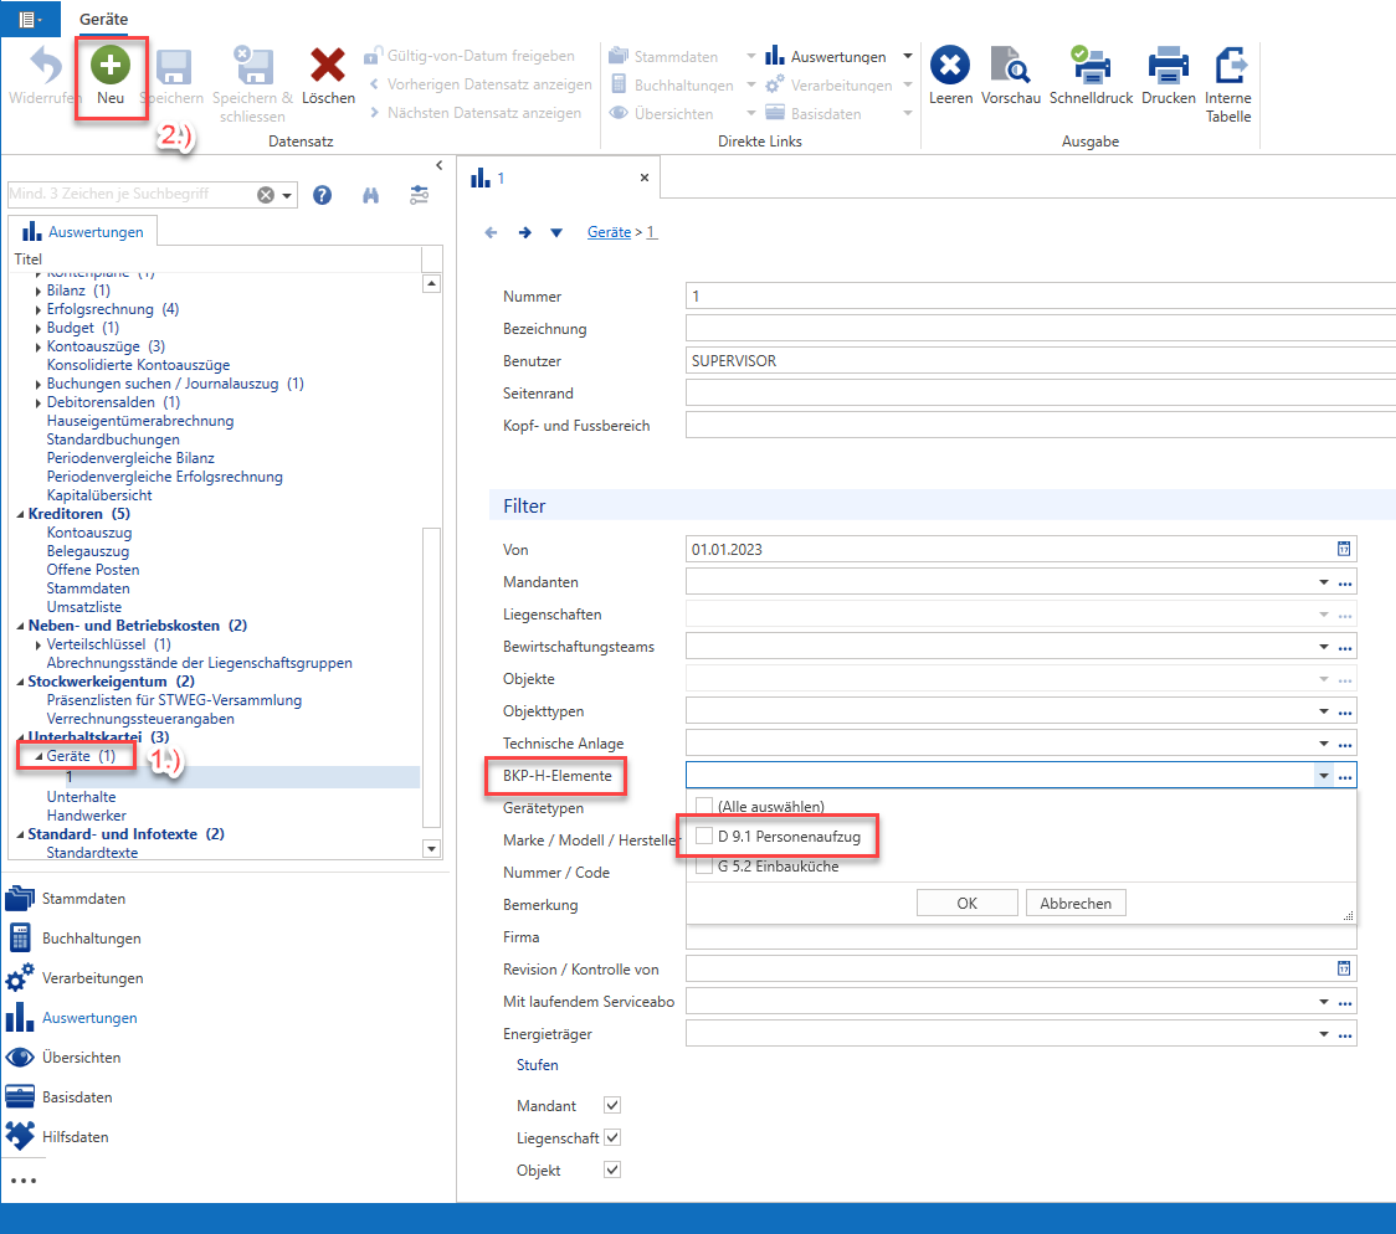Confirm selection with OK button
Image resolution: width=1396 pixels, height=1234 pixels.
tap(967, 903)
